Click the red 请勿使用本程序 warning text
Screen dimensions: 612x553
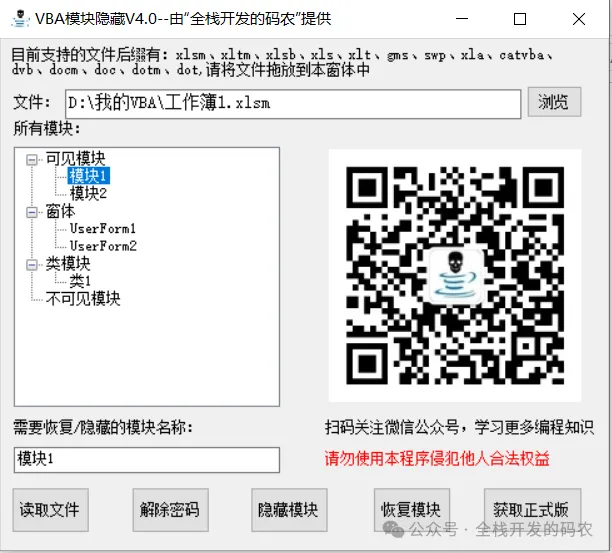tap(437, 459)
